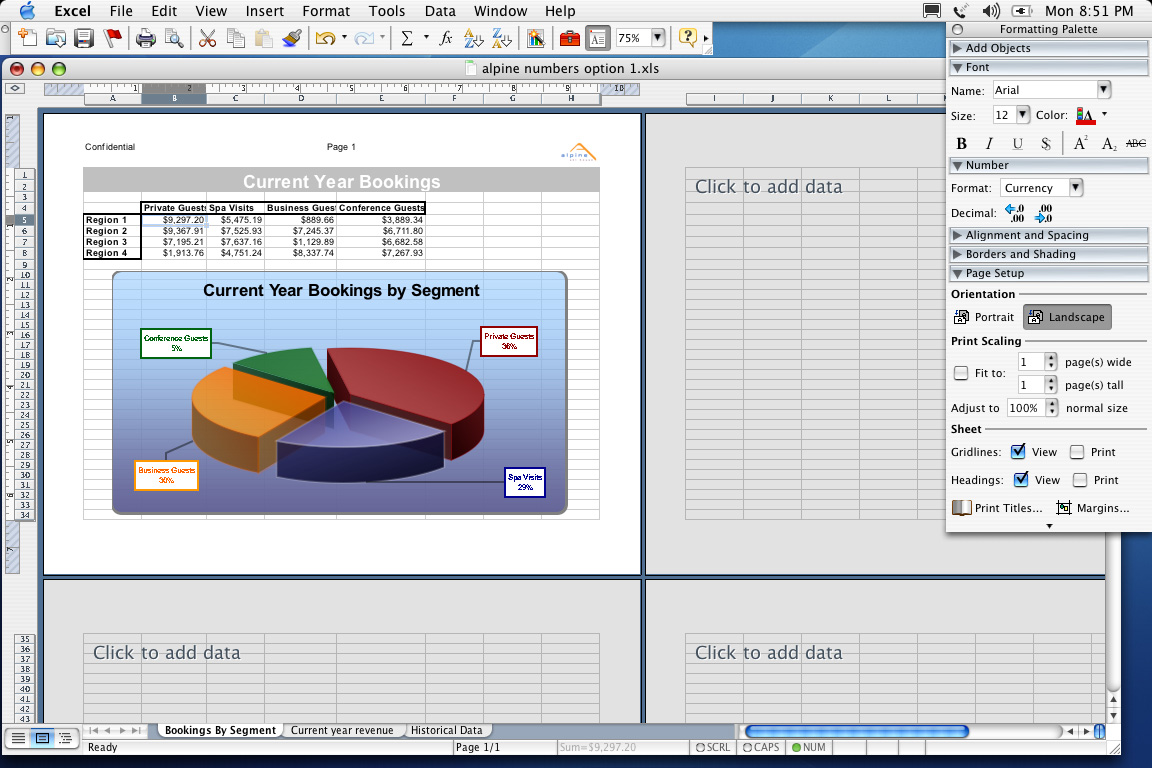Open the Toolbox icon in the toolbar
Viewport: 1152px width, 768px height.
(x=569, y=38)
